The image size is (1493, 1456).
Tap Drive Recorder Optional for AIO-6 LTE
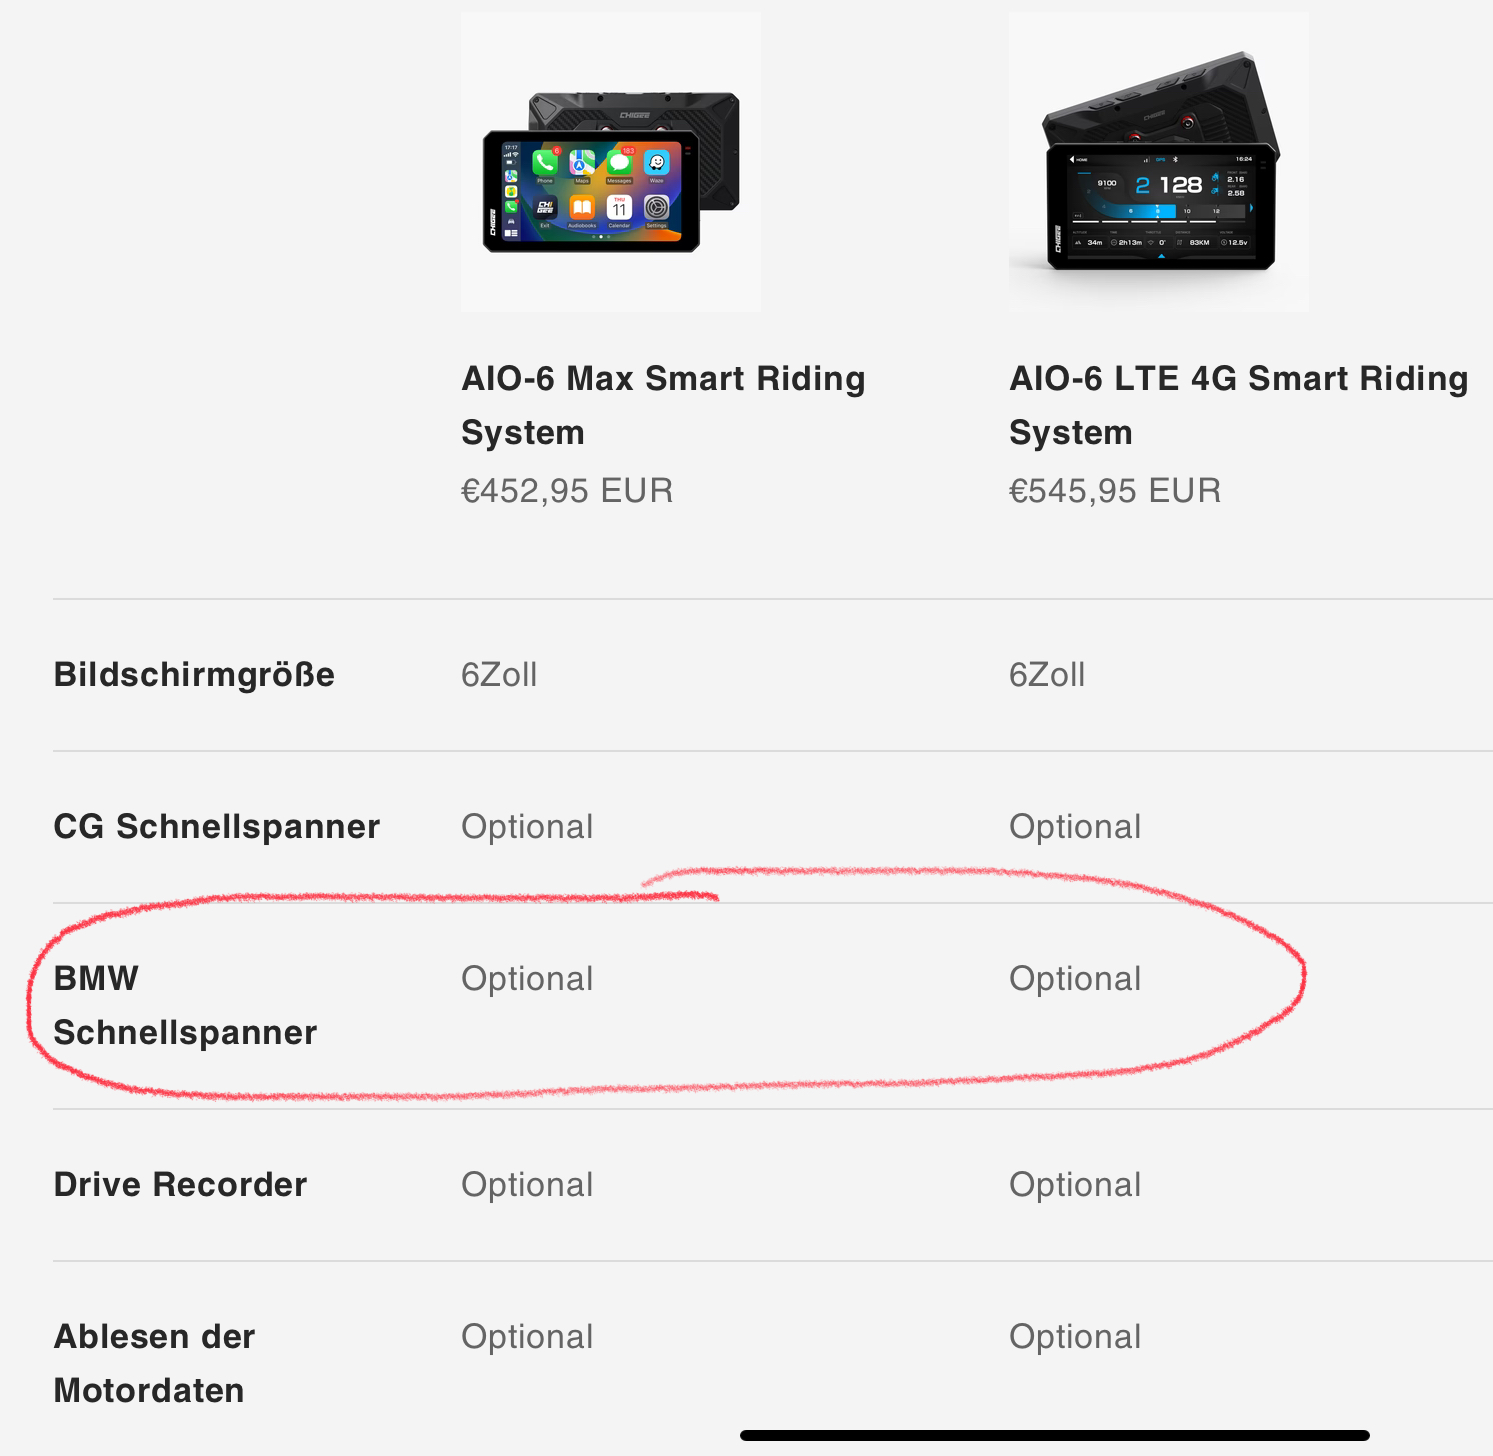1075,1185
